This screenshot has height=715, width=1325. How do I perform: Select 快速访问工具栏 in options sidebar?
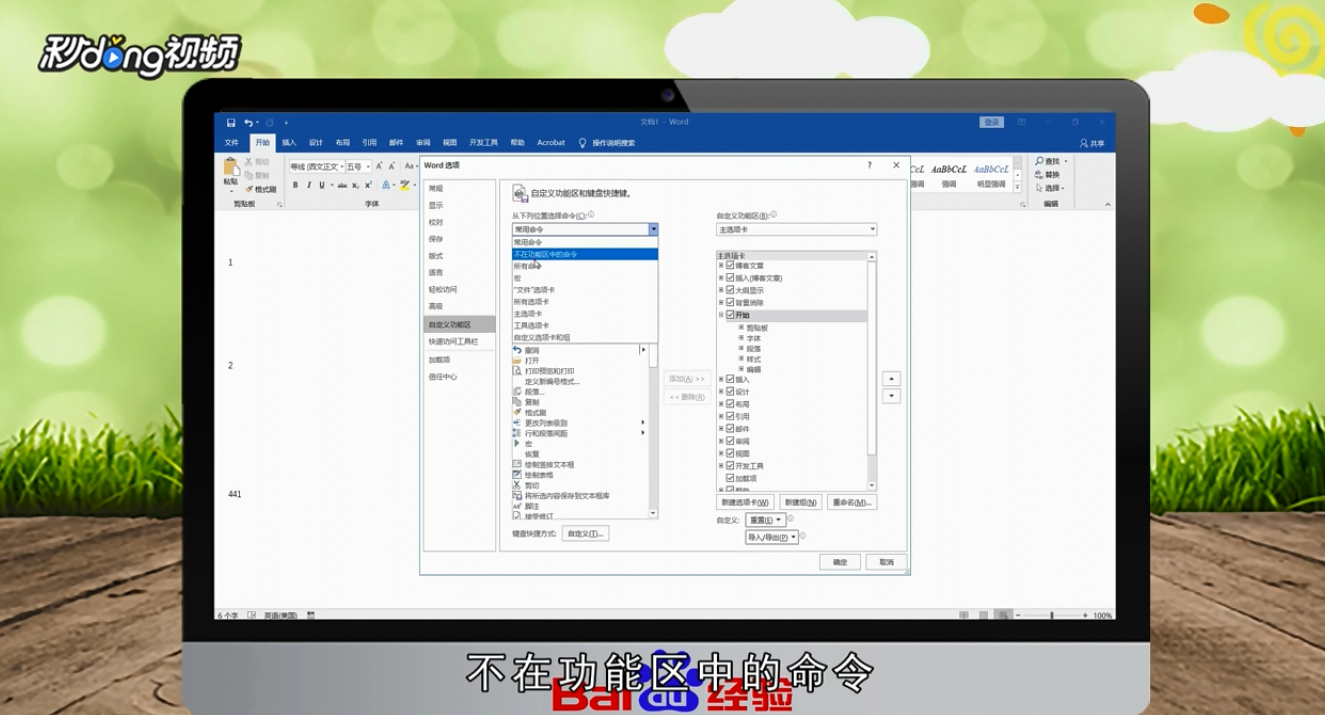459,342
